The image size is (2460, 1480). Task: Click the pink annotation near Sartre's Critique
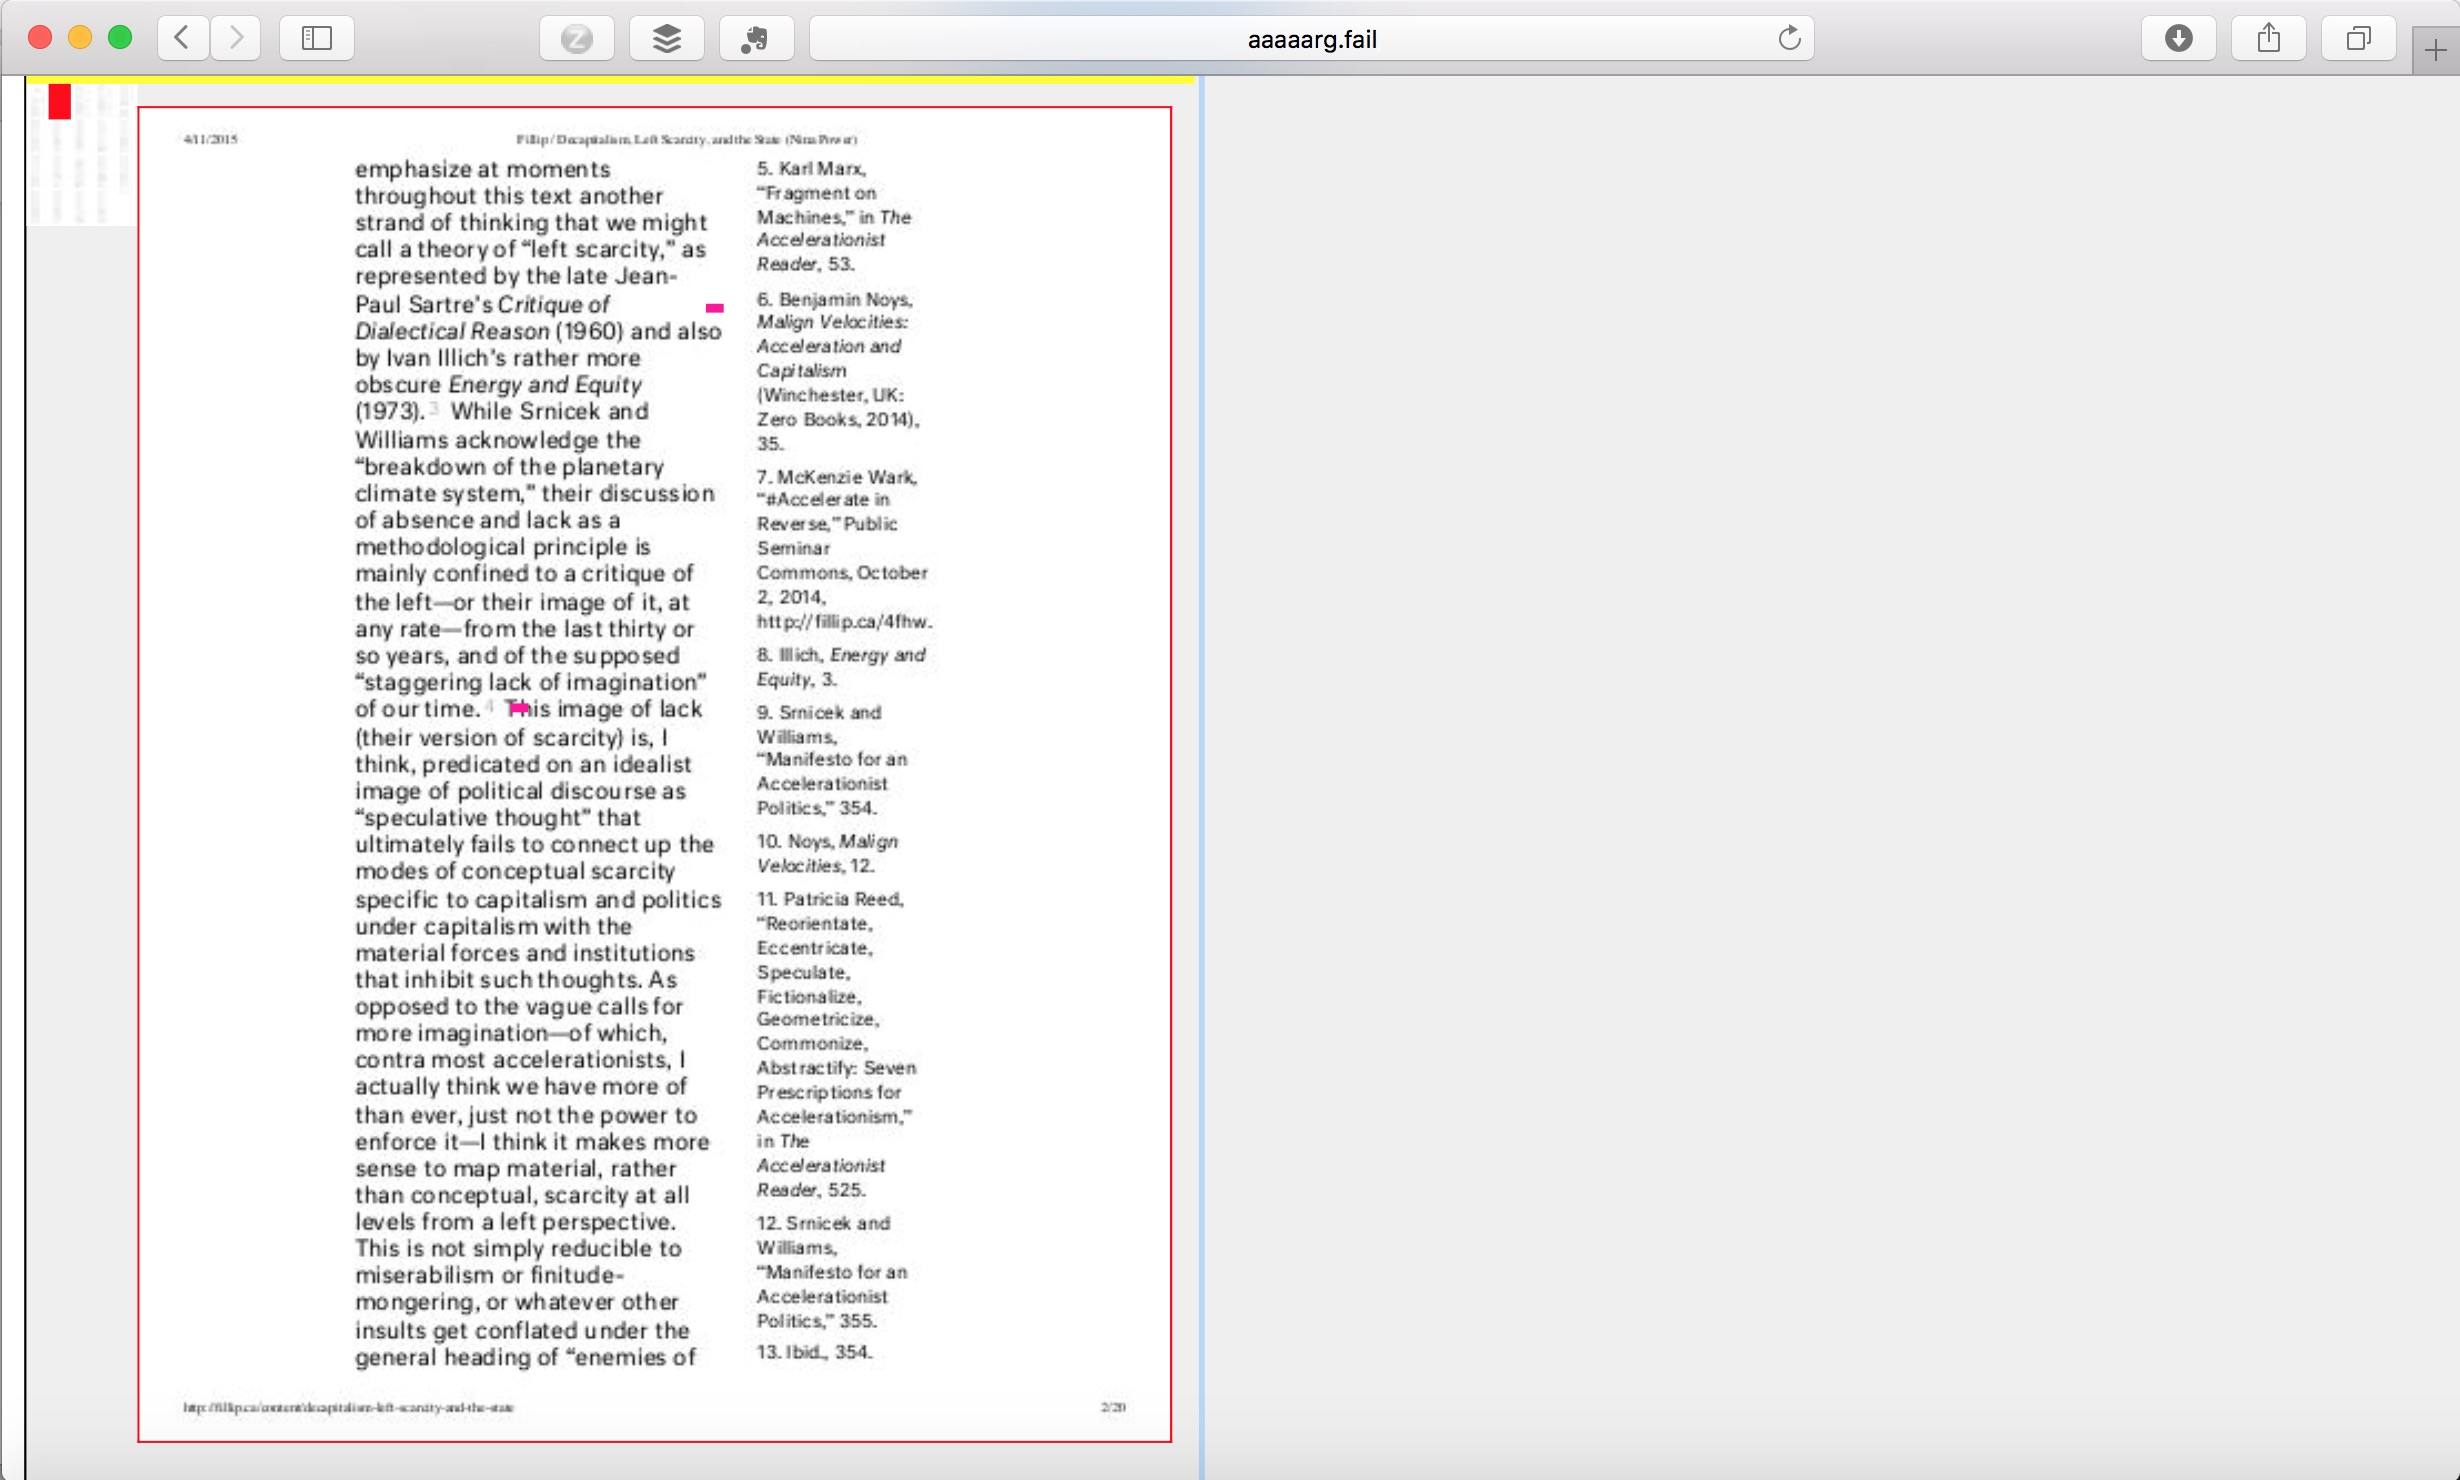coord(714,308)
